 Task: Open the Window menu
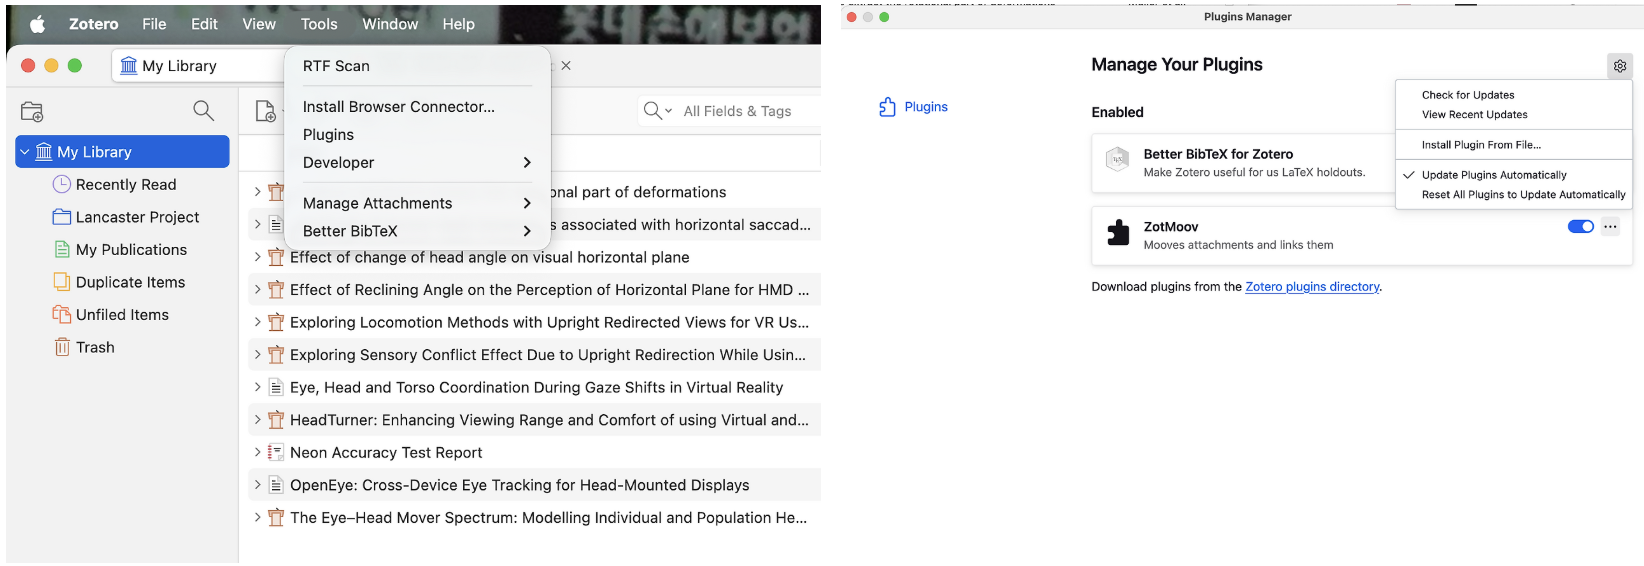390,24
